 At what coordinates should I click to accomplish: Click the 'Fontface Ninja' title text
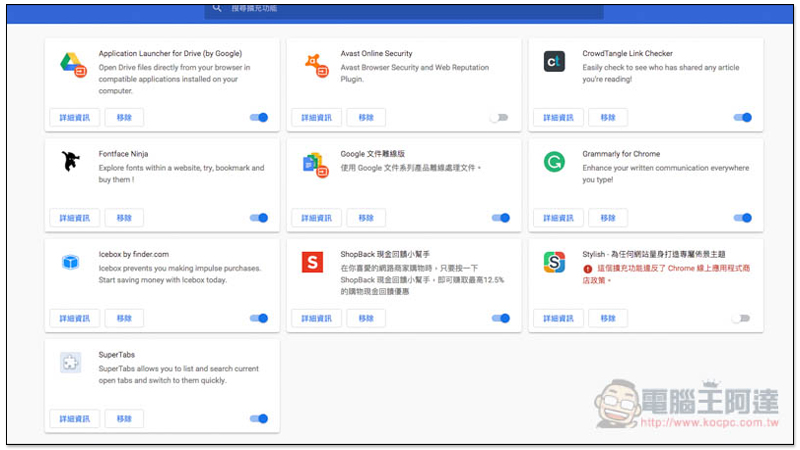coord(123,154)
